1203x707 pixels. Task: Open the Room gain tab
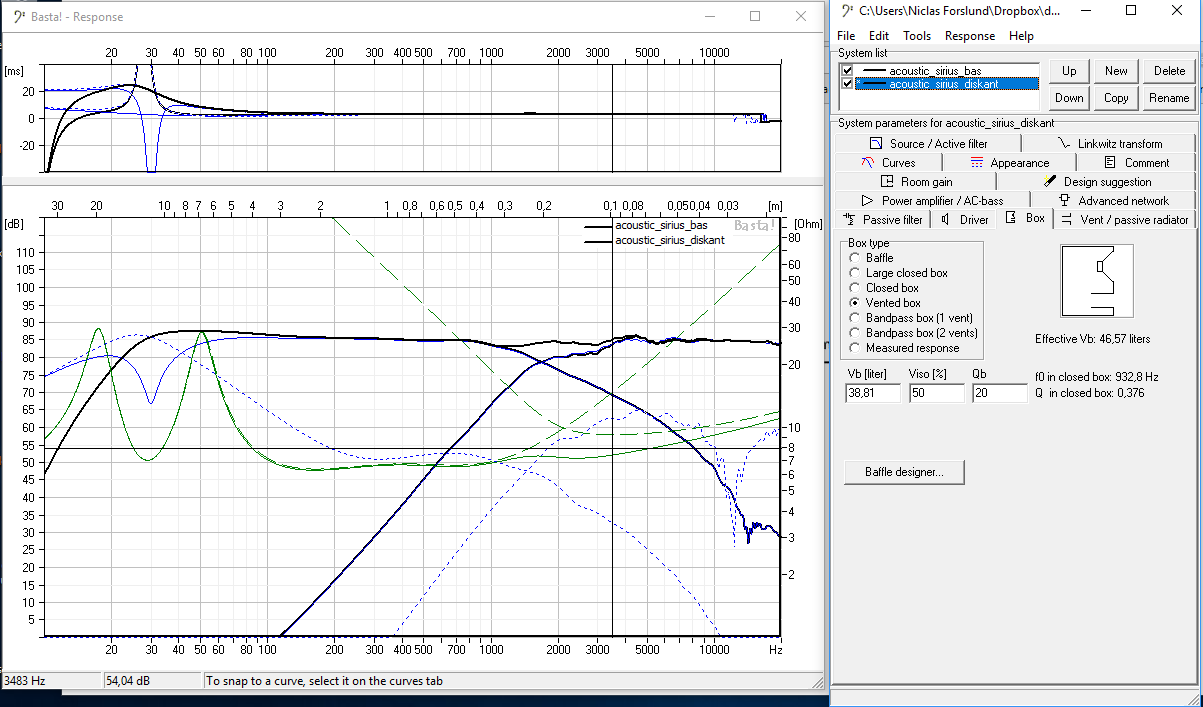pos(916,181)
